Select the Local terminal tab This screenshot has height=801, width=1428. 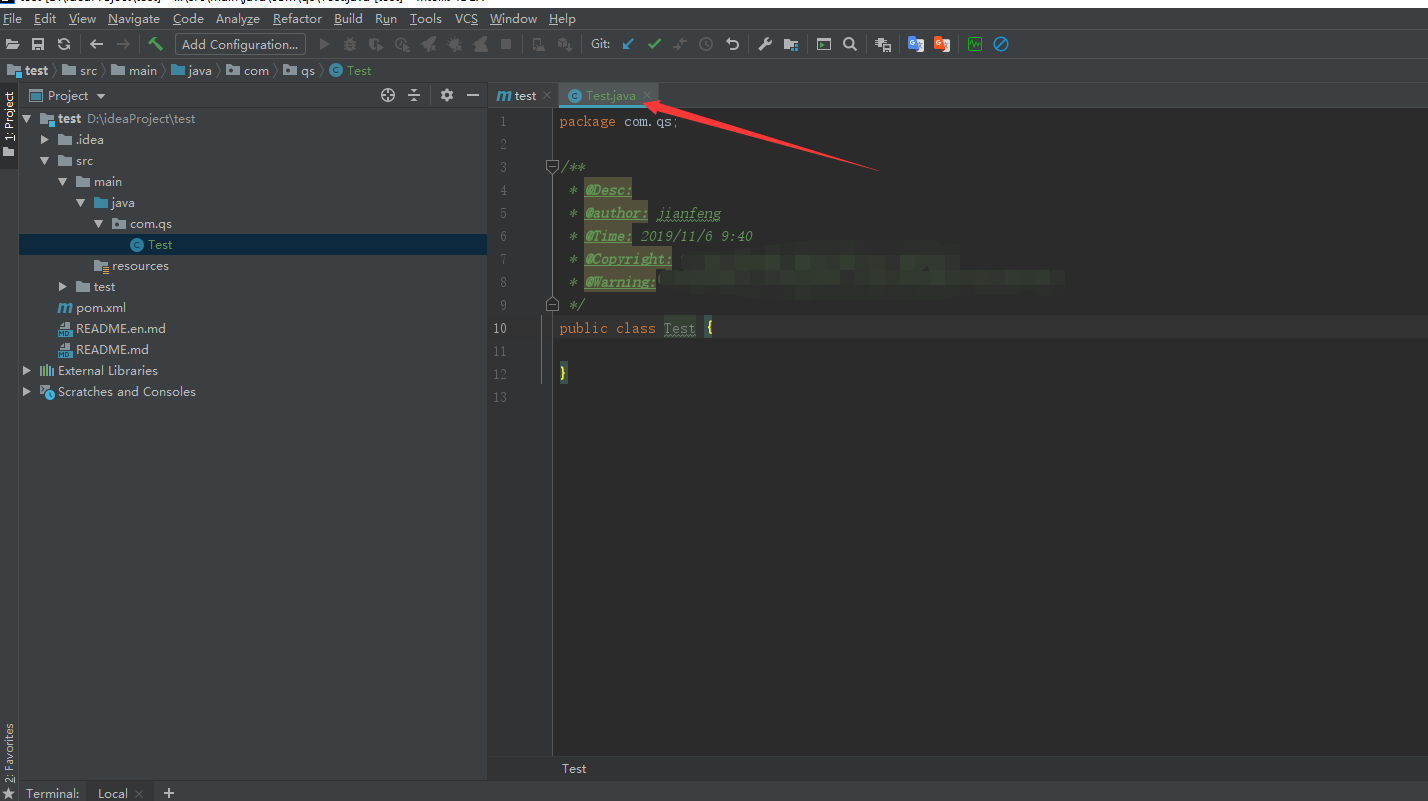coord(113,793)
